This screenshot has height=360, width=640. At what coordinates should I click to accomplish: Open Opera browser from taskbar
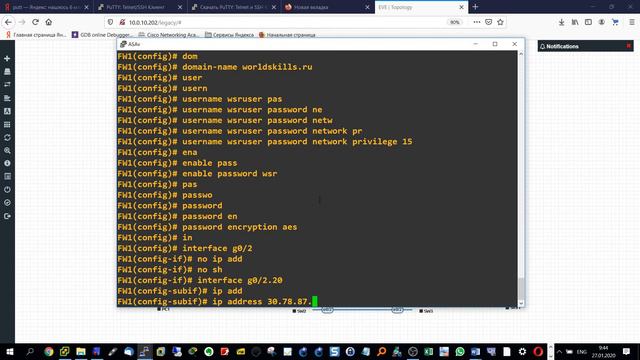point(538,351)
